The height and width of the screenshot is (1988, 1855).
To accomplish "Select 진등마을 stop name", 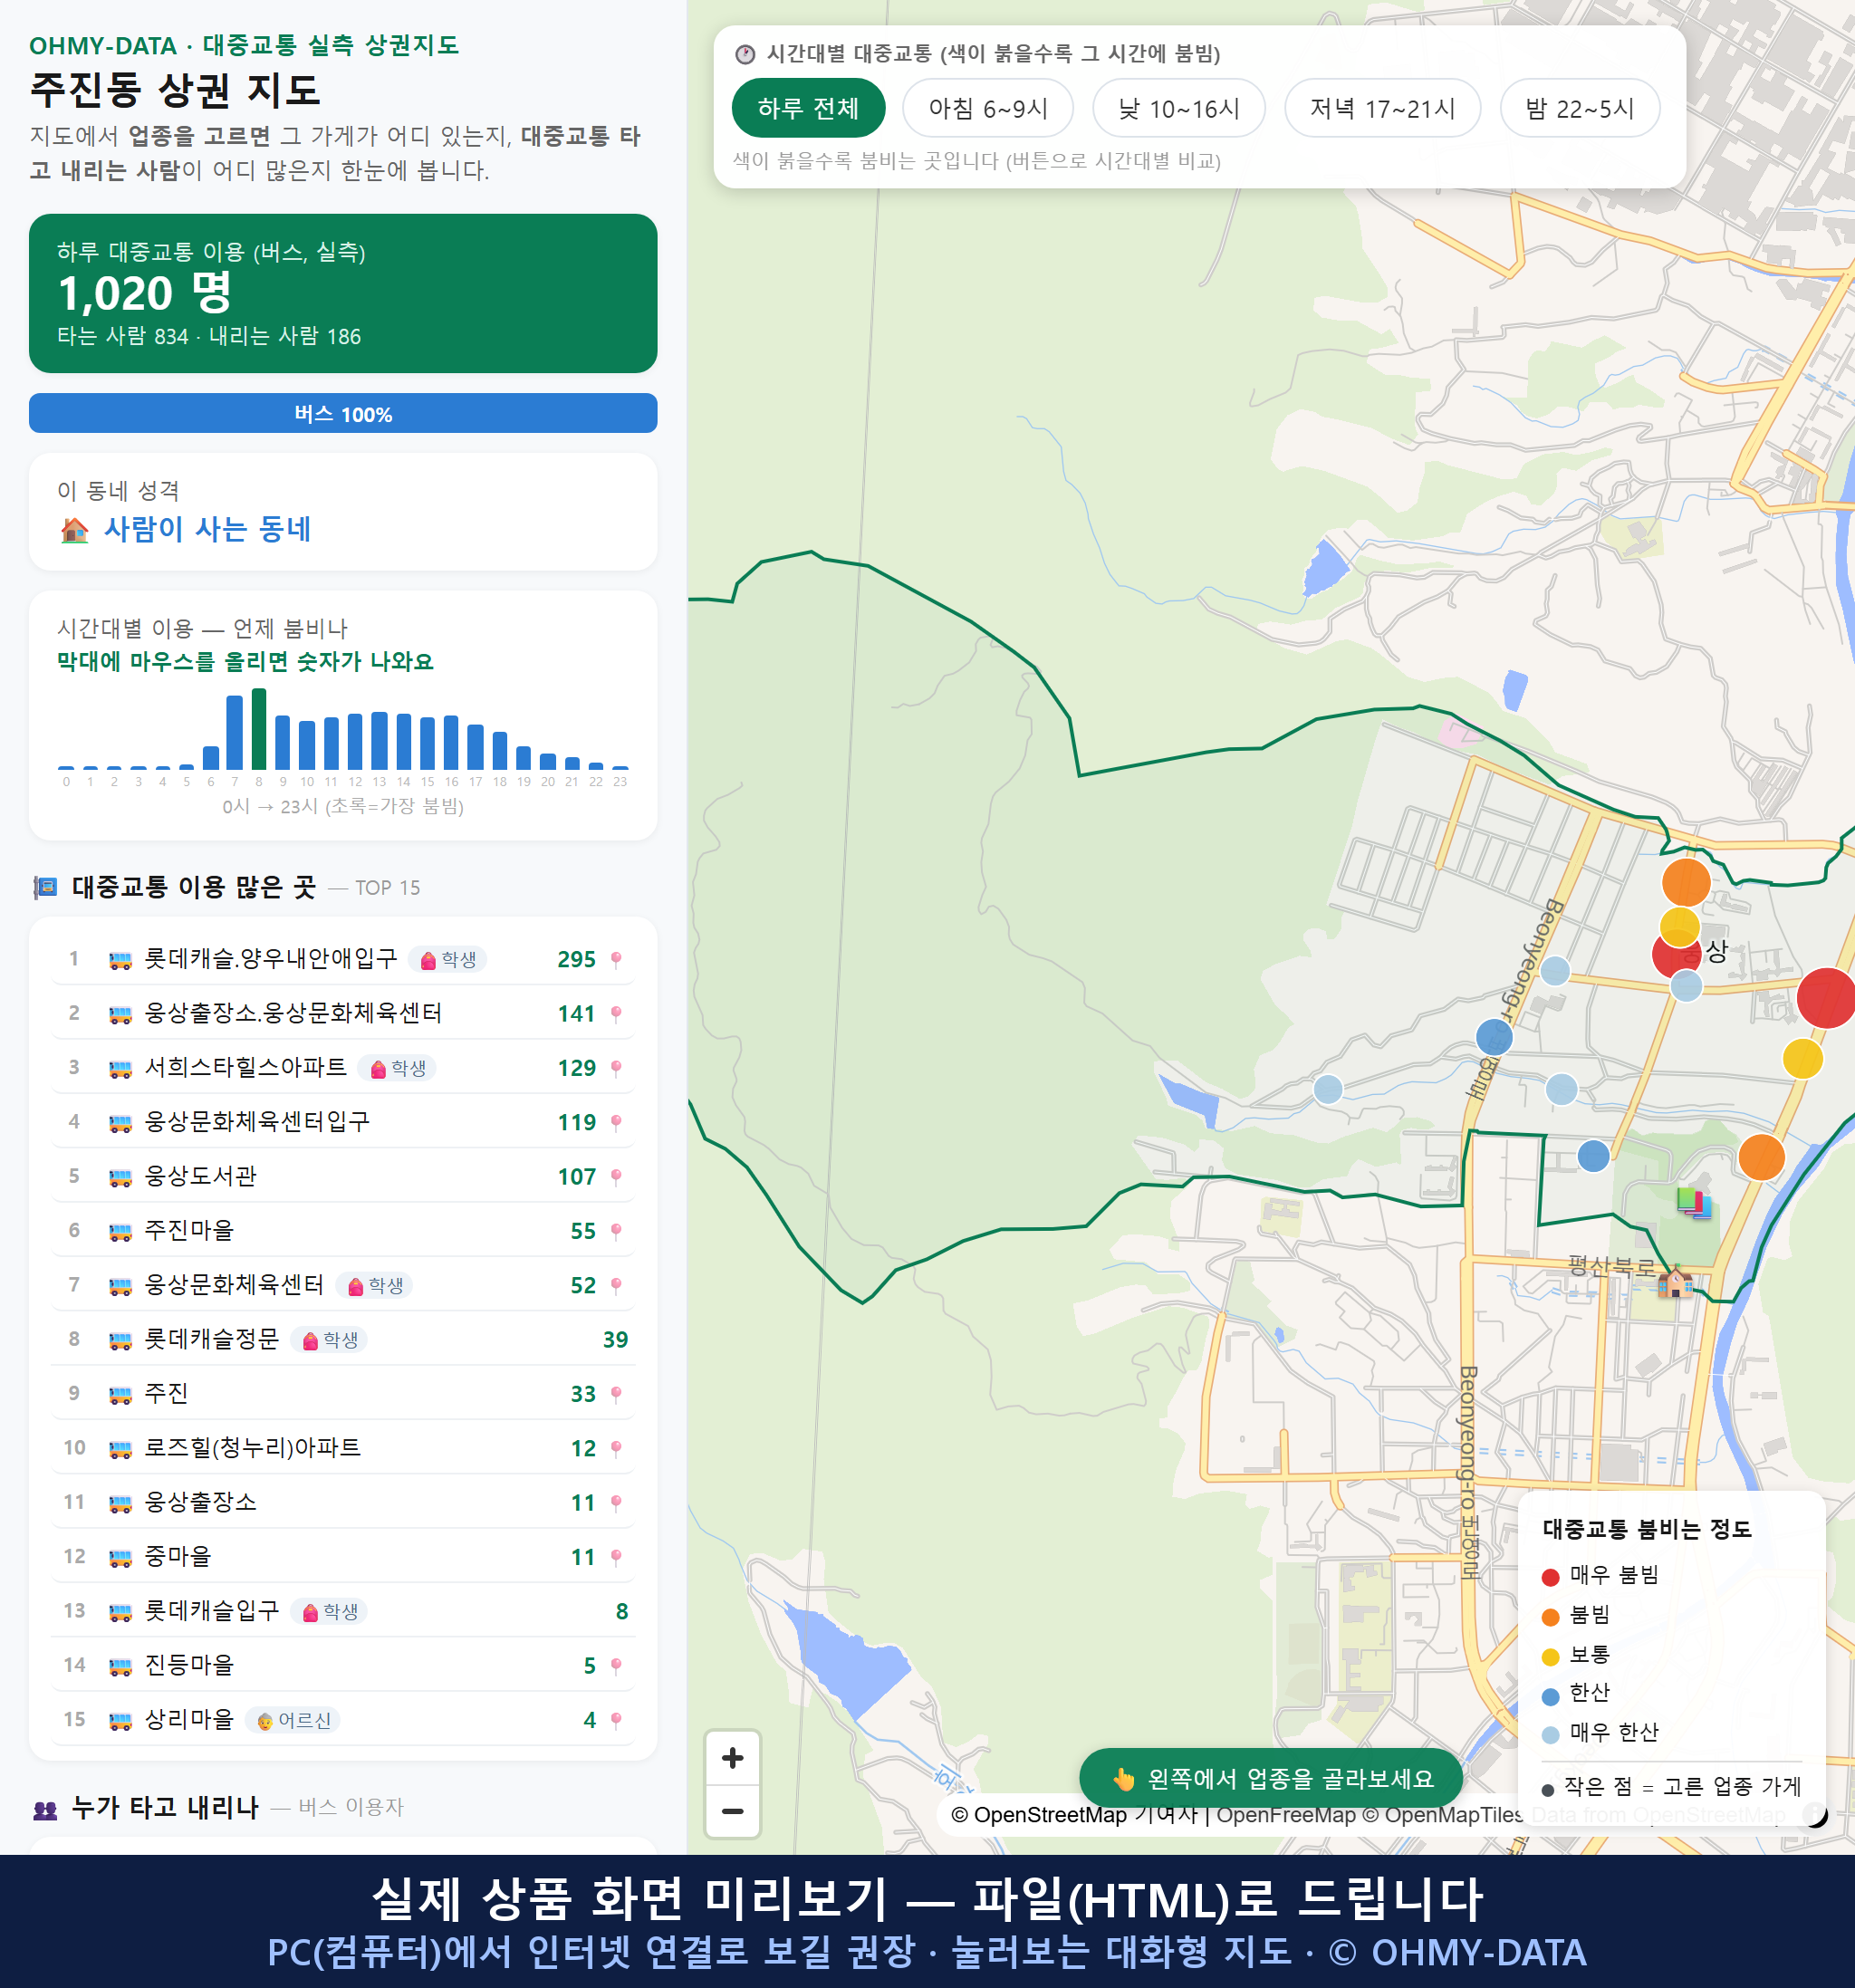I will 189,1665.
